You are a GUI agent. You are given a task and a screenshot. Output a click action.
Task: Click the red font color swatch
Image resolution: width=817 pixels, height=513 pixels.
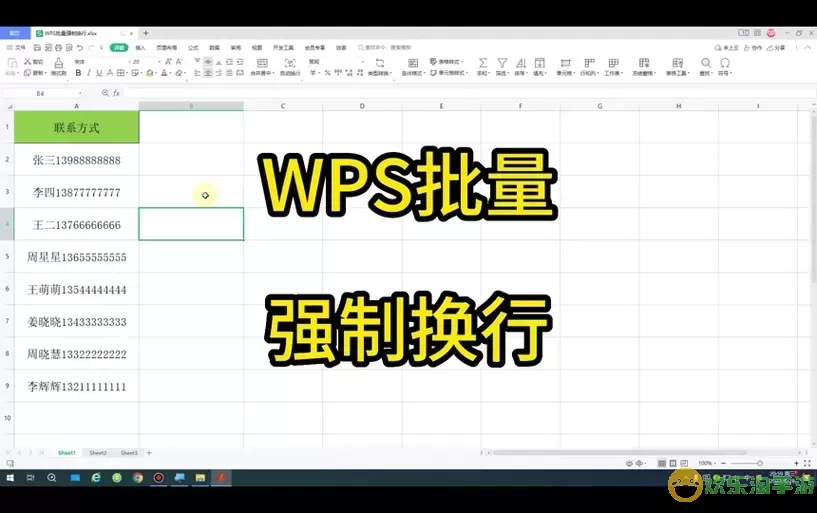point(164,73)
